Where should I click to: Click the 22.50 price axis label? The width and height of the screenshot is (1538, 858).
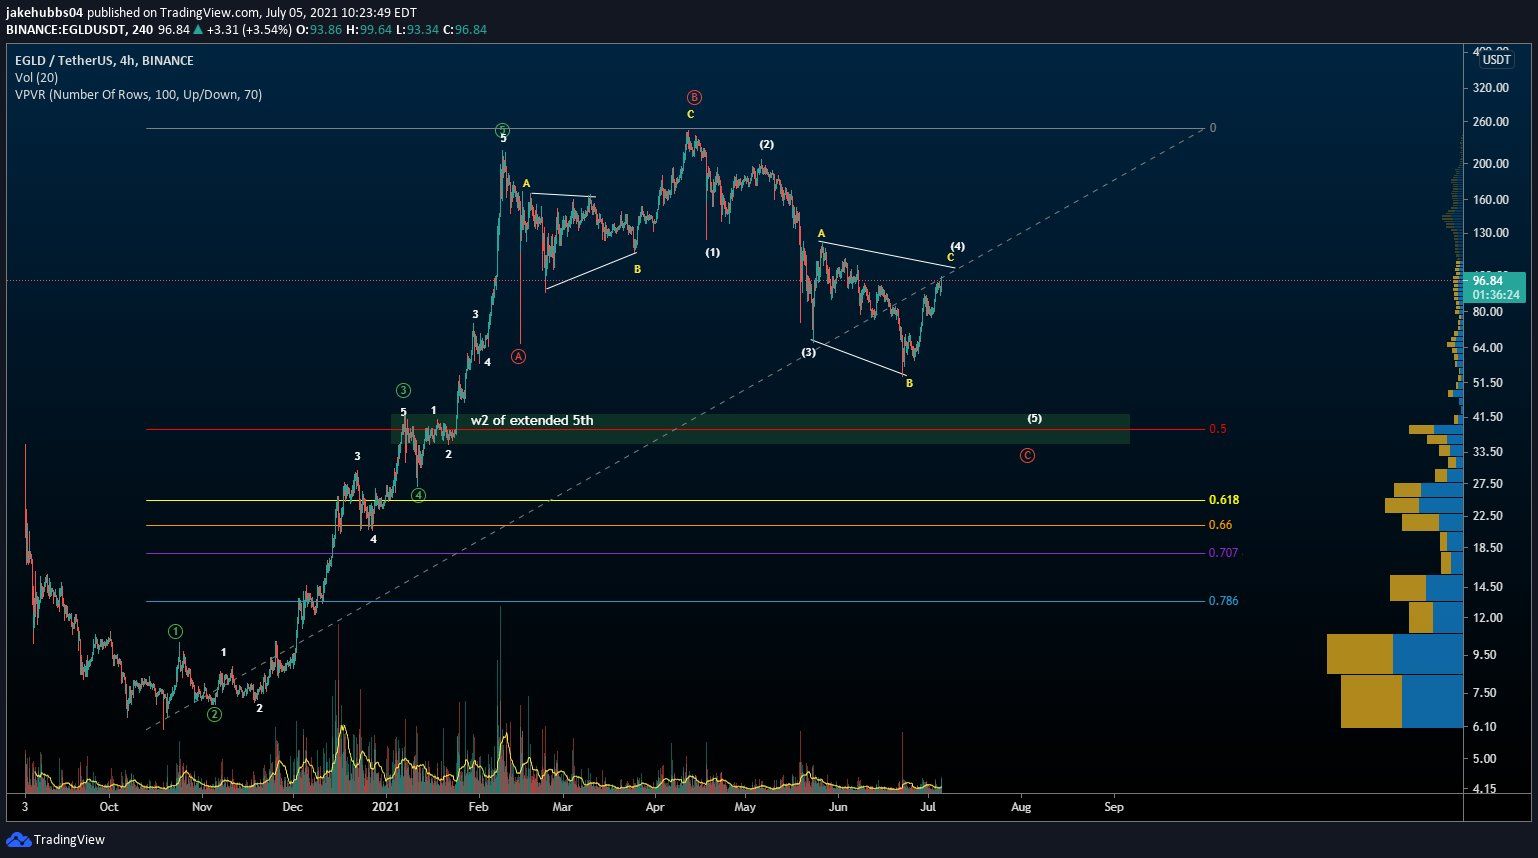[x=1488, y=516]
